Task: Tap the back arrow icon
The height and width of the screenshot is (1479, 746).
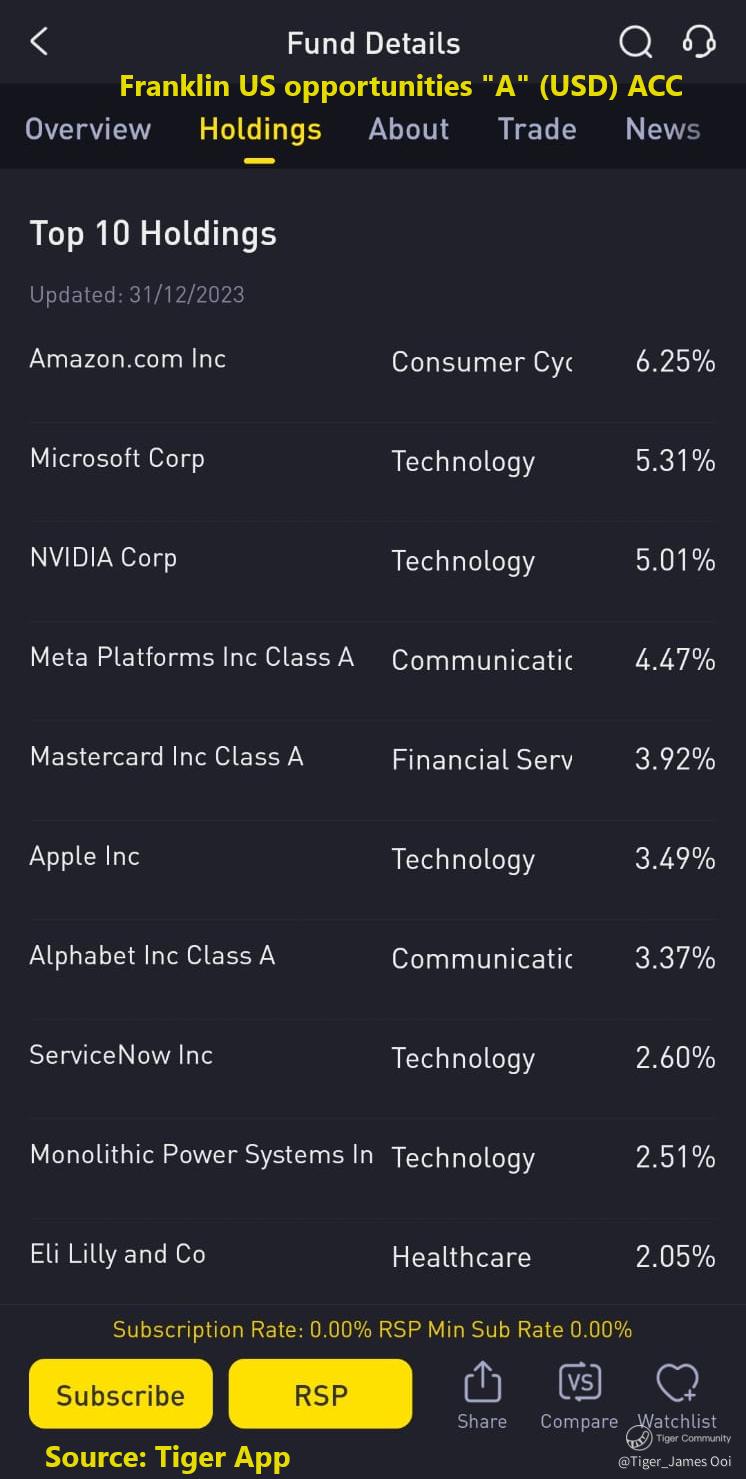Action: [x=39, y=42]
